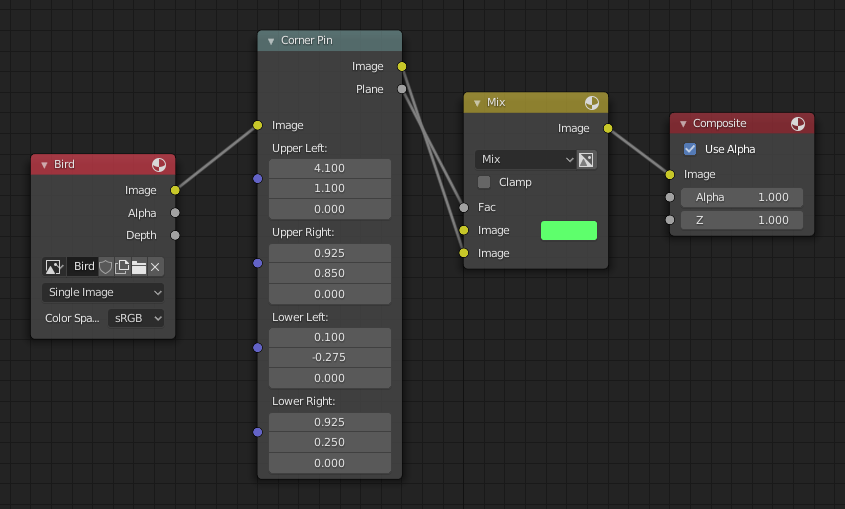Click Lower Right vector input socket
Image resolution: width=845 pixels, height=509 pixels.
click(258, 432)
